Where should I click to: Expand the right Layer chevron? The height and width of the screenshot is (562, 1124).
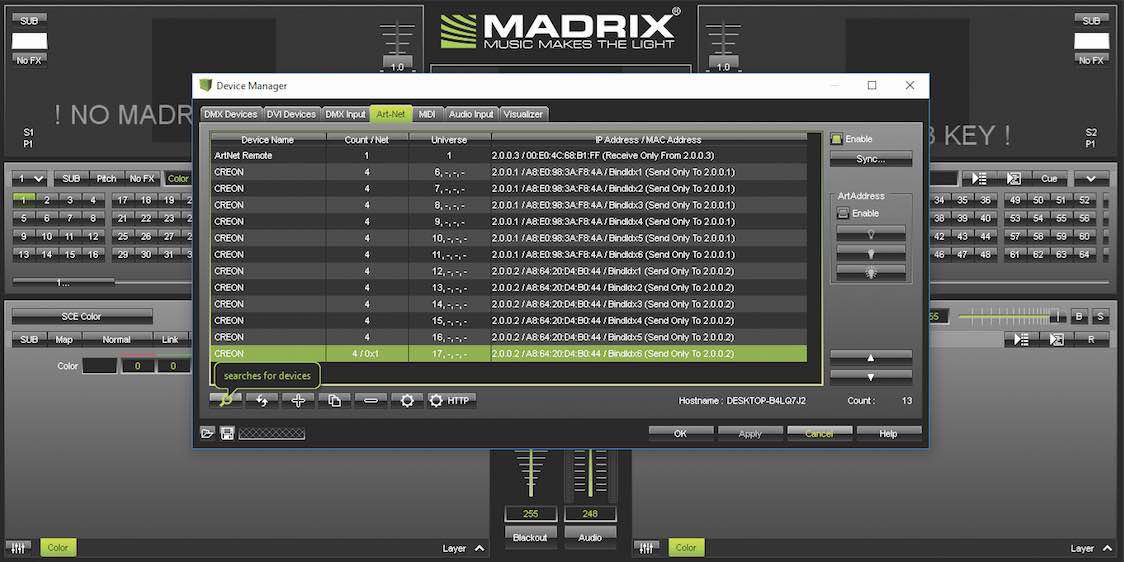point(1108,548)
